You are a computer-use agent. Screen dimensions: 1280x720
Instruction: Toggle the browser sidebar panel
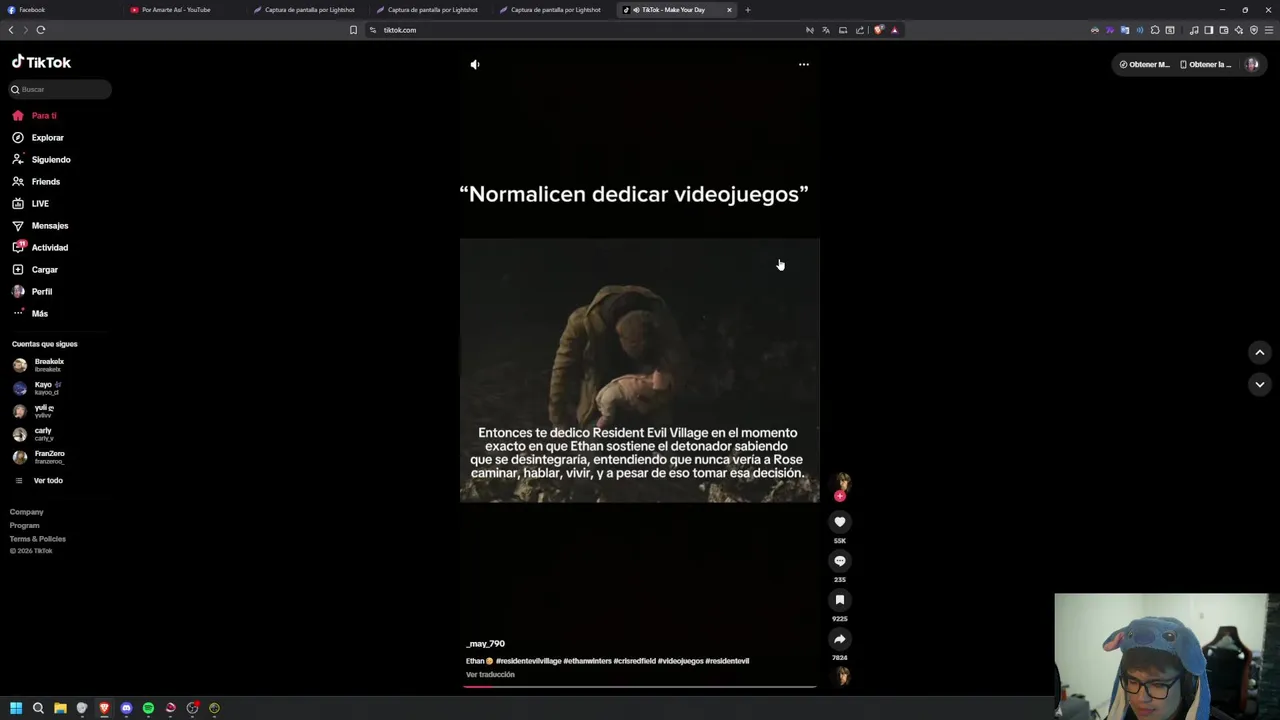point(1209,30)
